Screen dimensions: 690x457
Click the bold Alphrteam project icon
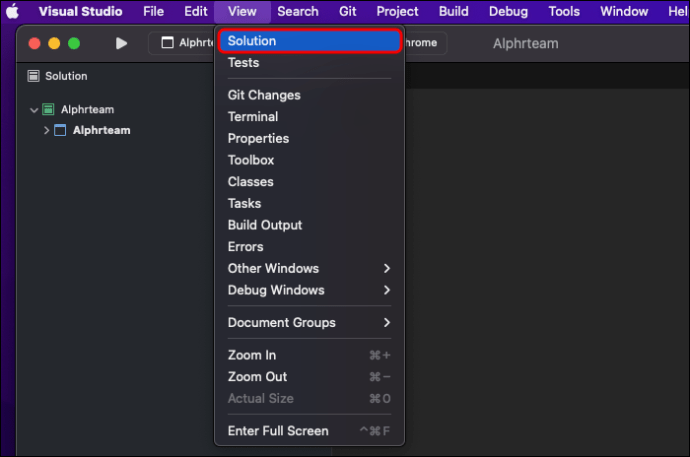[60, 130]
